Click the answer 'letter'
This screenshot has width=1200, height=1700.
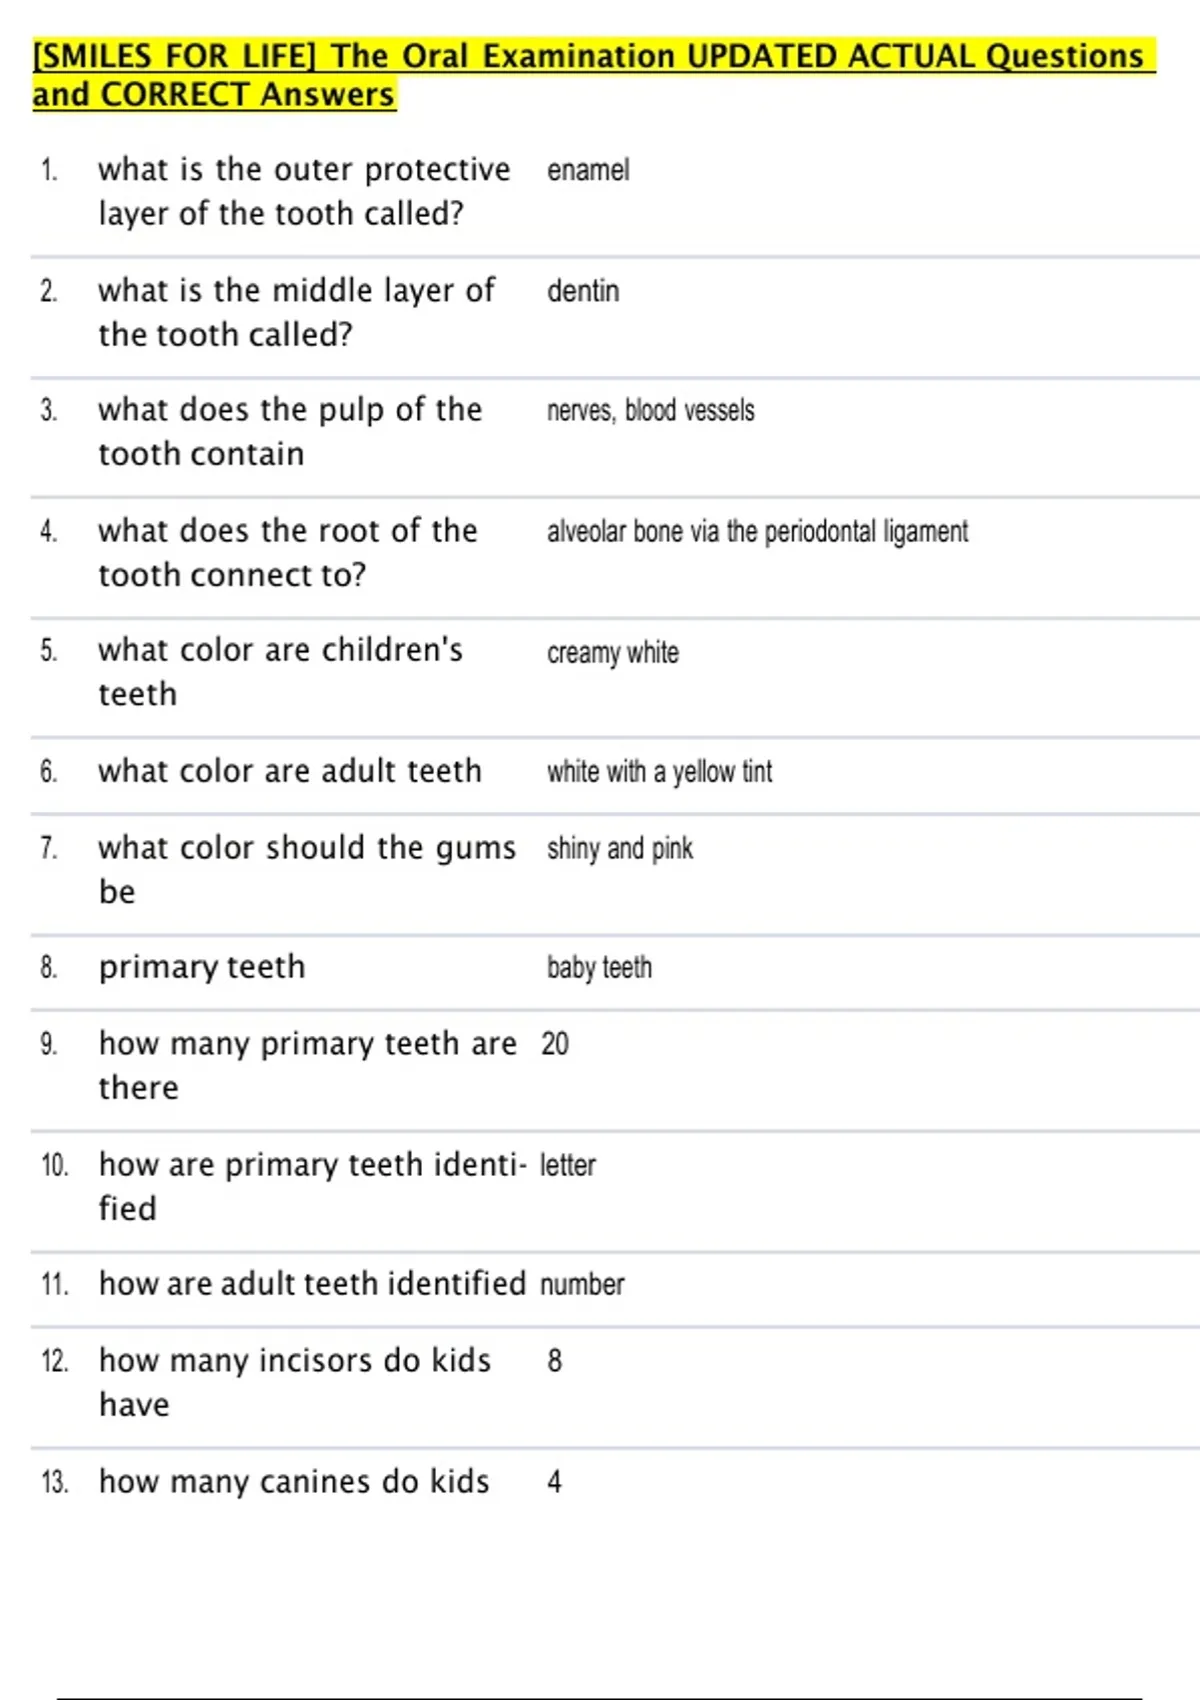568,1164
